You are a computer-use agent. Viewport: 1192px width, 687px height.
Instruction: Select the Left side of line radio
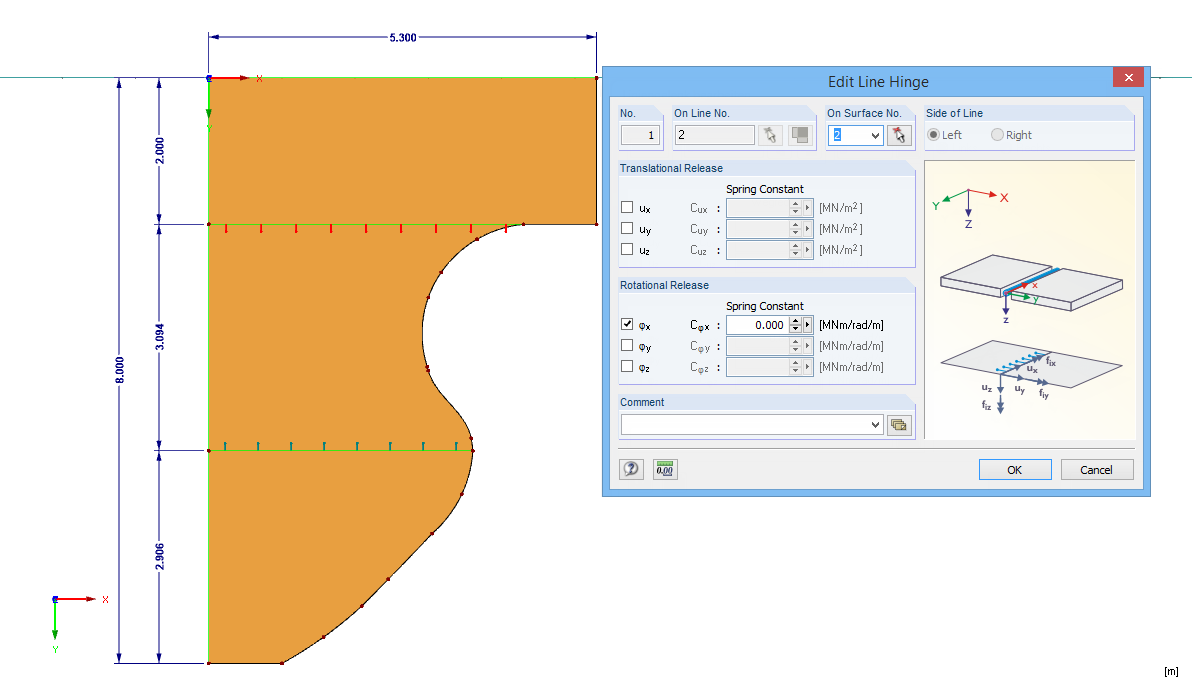coord(934,135)
